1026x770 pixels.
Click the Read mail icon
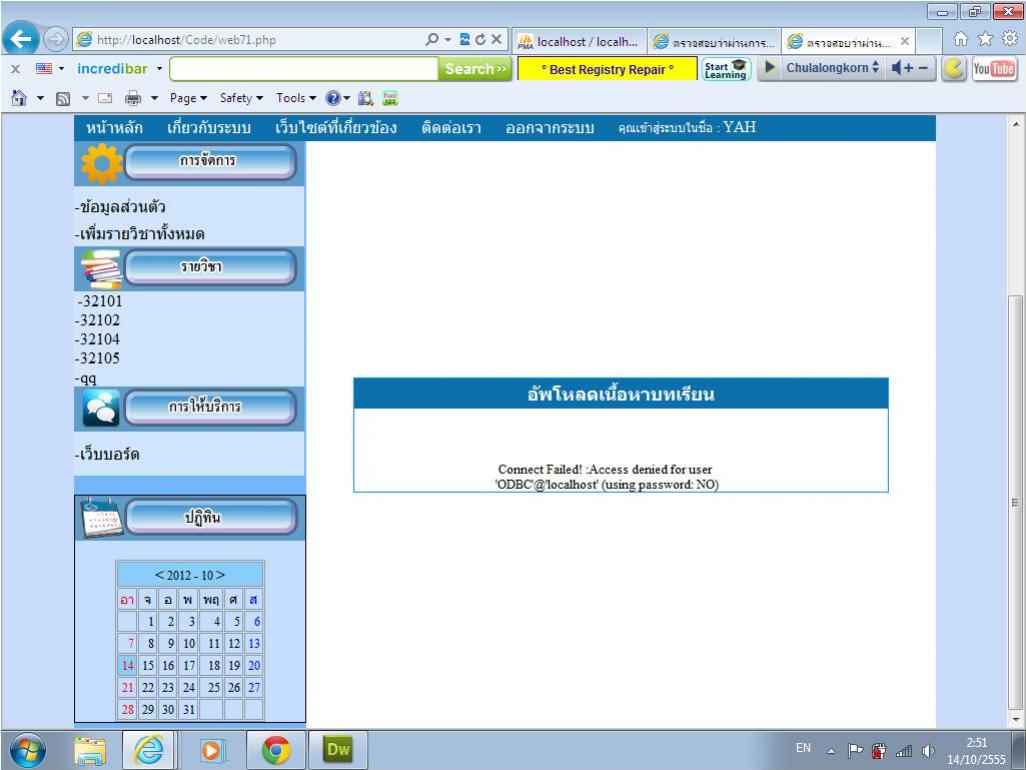click(x=105, y=98)
